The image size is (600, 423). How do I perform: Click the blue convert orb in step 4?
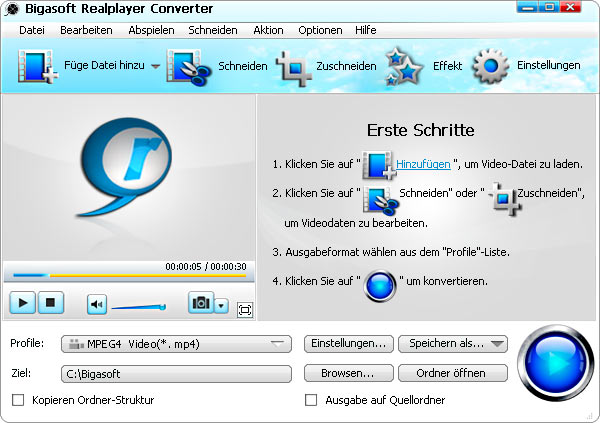click(x=380, y=286)
